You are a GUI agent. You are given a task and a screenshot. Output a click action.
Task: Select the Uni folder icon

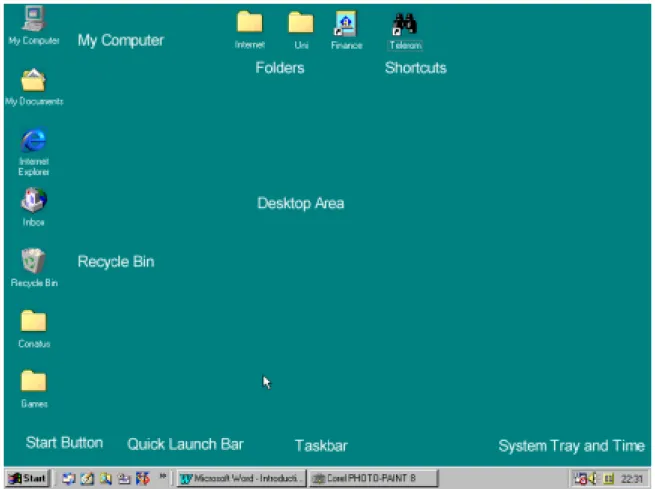[x=301, y=30]
